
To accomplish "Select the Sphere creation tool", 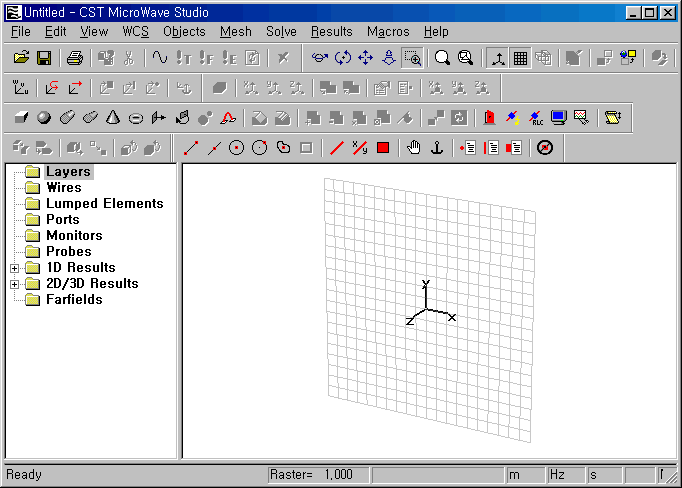I will [43, 117].
